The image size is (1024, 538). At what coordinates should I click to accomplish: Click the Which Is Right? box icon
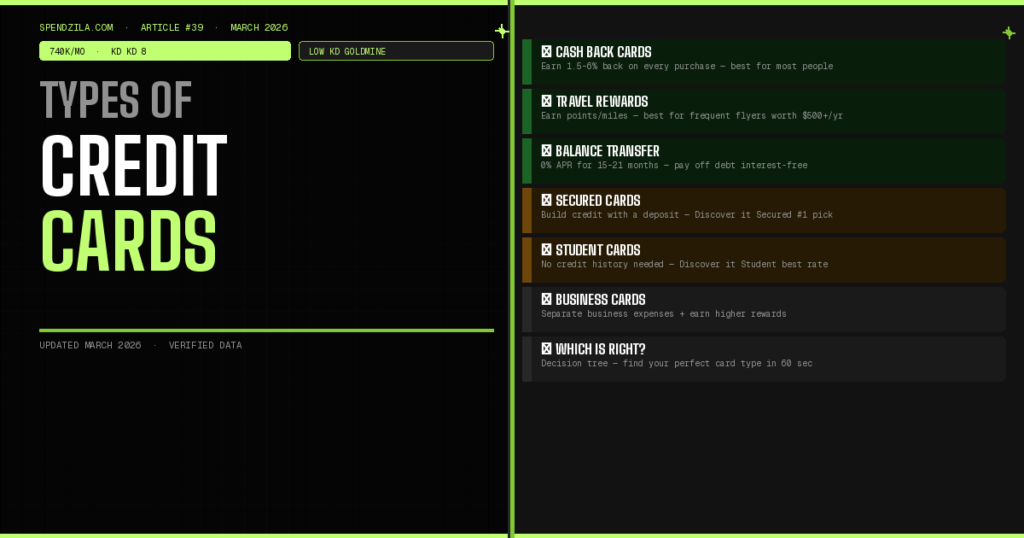click(x=546, y=349)
